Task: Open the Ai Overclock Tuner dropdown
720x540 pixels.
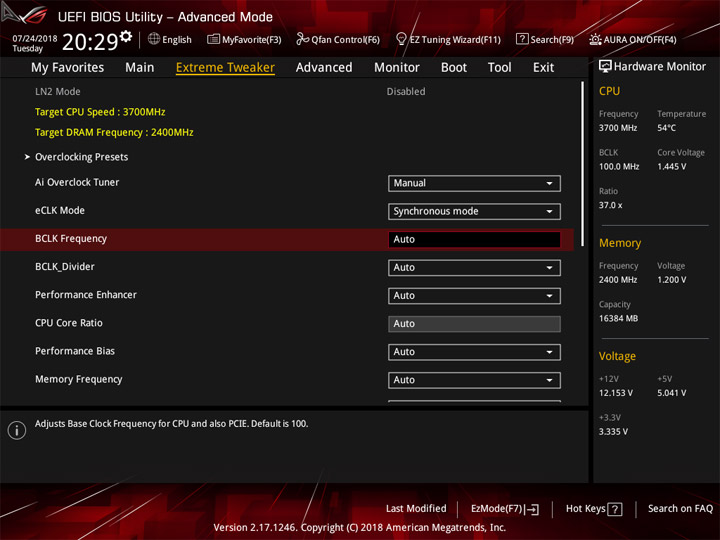Action: coord(474,183)
